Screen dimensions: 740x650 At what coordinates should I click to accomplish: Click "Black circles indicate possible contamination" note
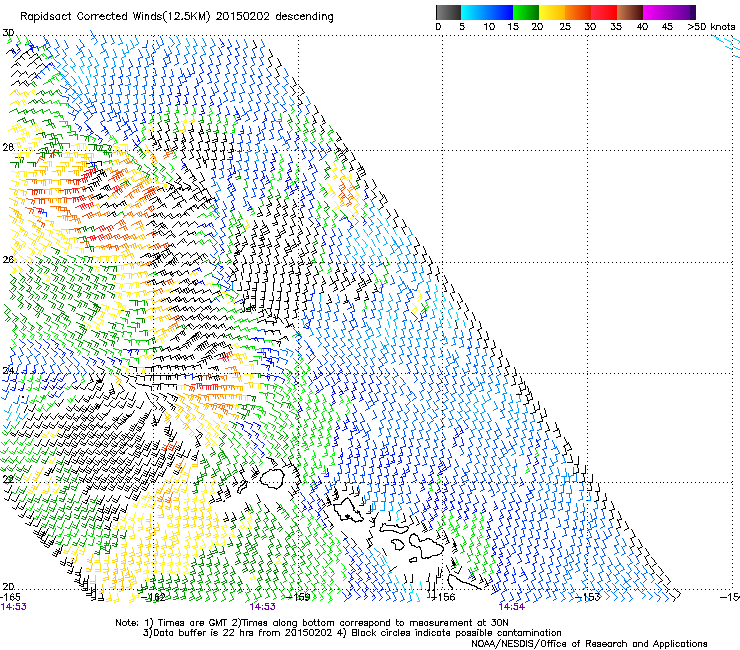454,633
